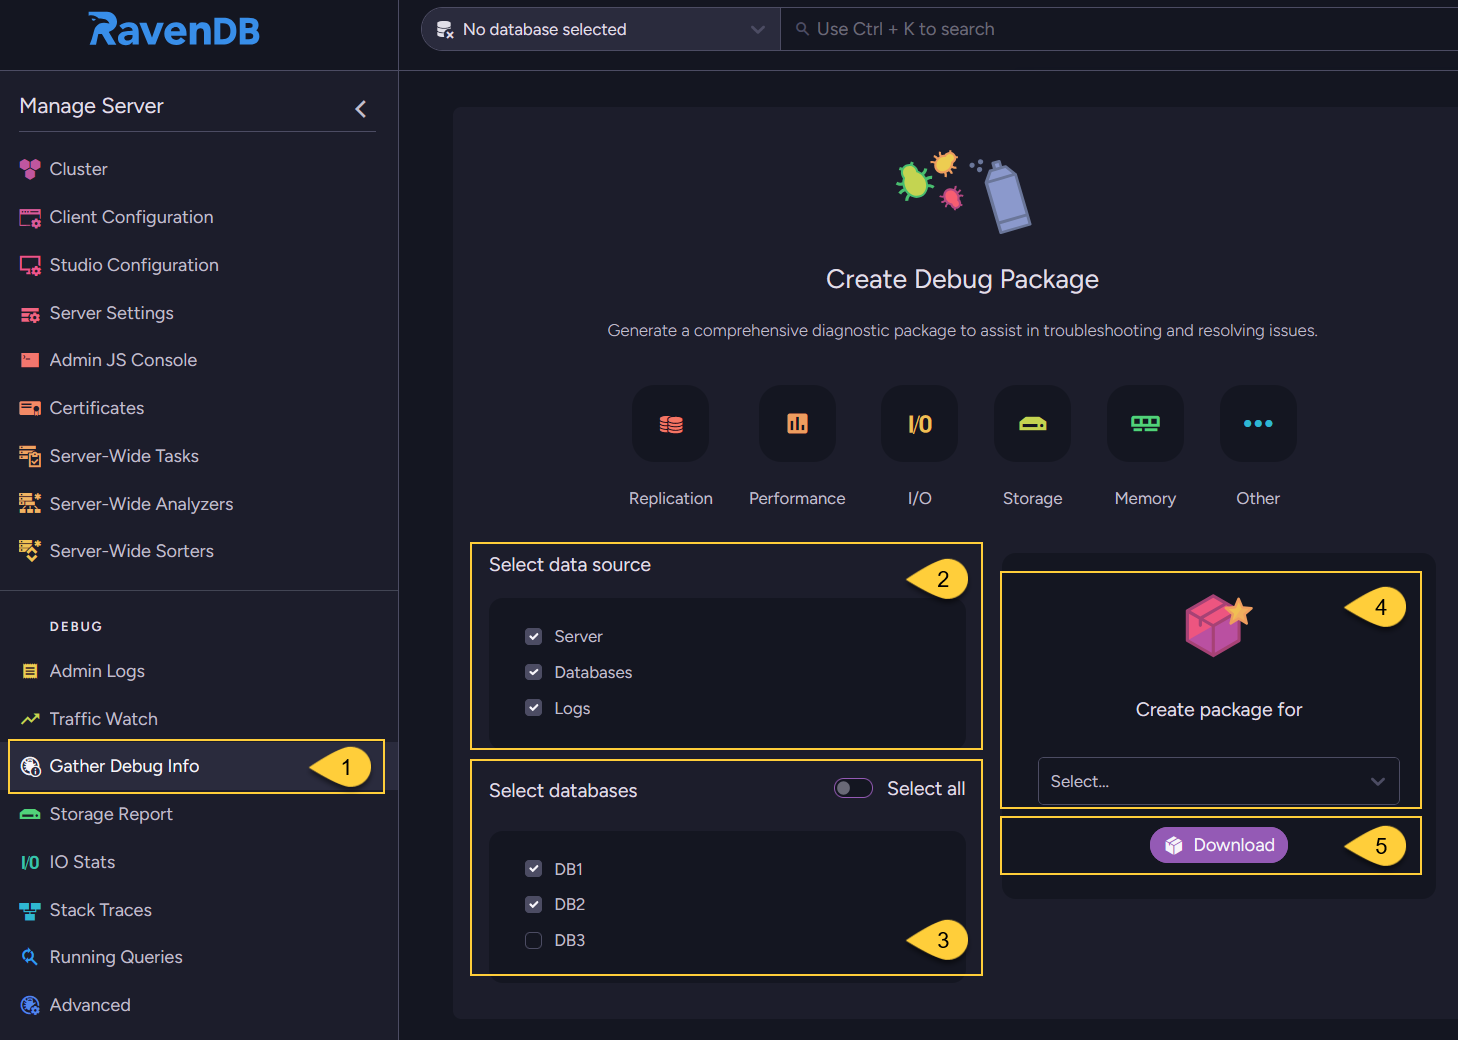Click the Client Configuration icon
1458x1040 pixels.
30,217
